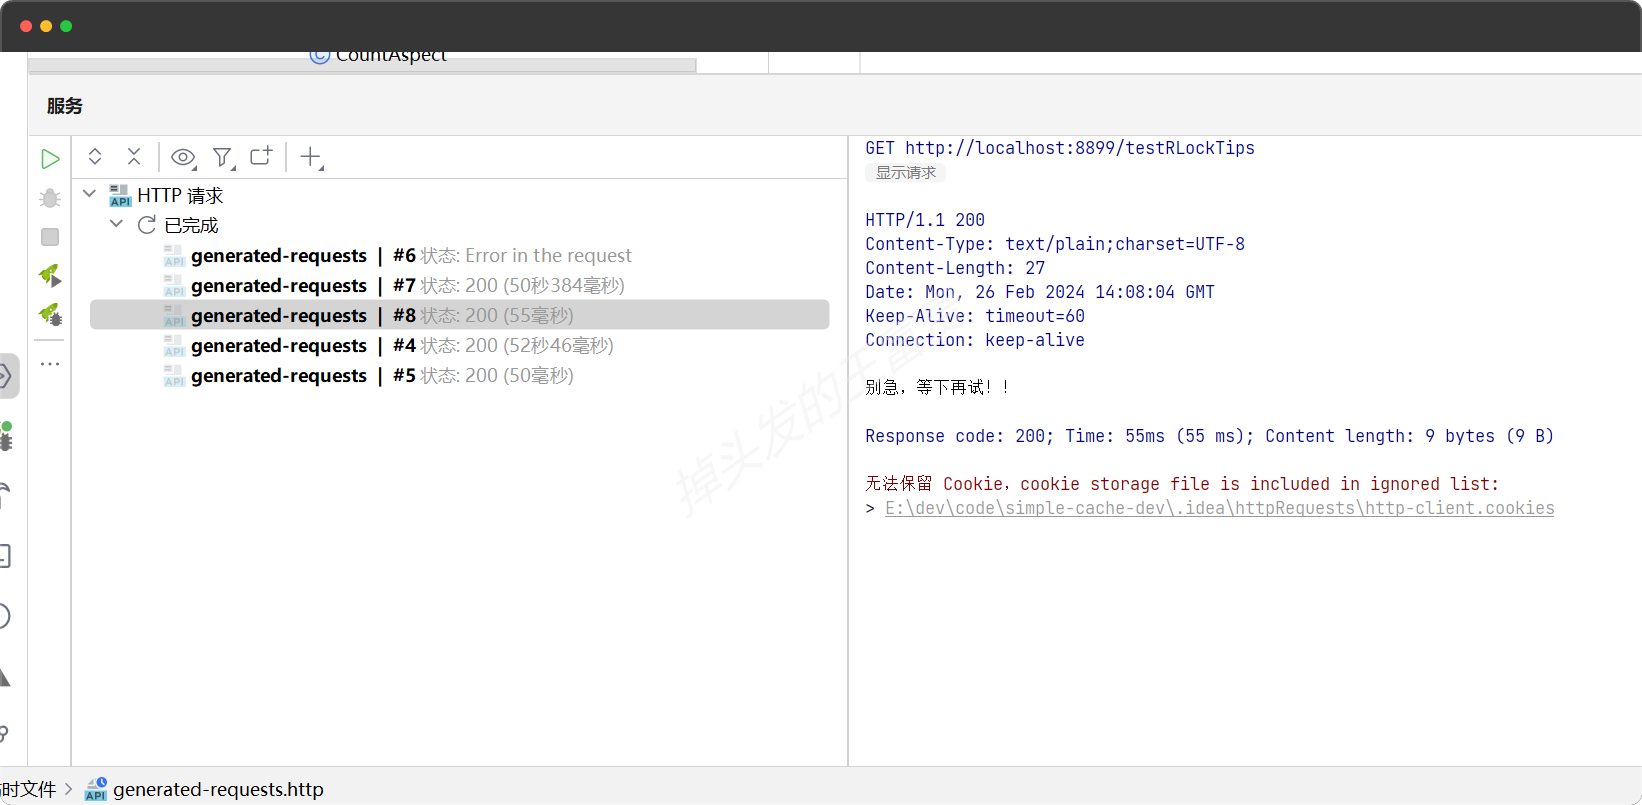Screen dimensions: 1642x805
Task: Click the 无法保留 Cookie warning text
Action: 1182,484
